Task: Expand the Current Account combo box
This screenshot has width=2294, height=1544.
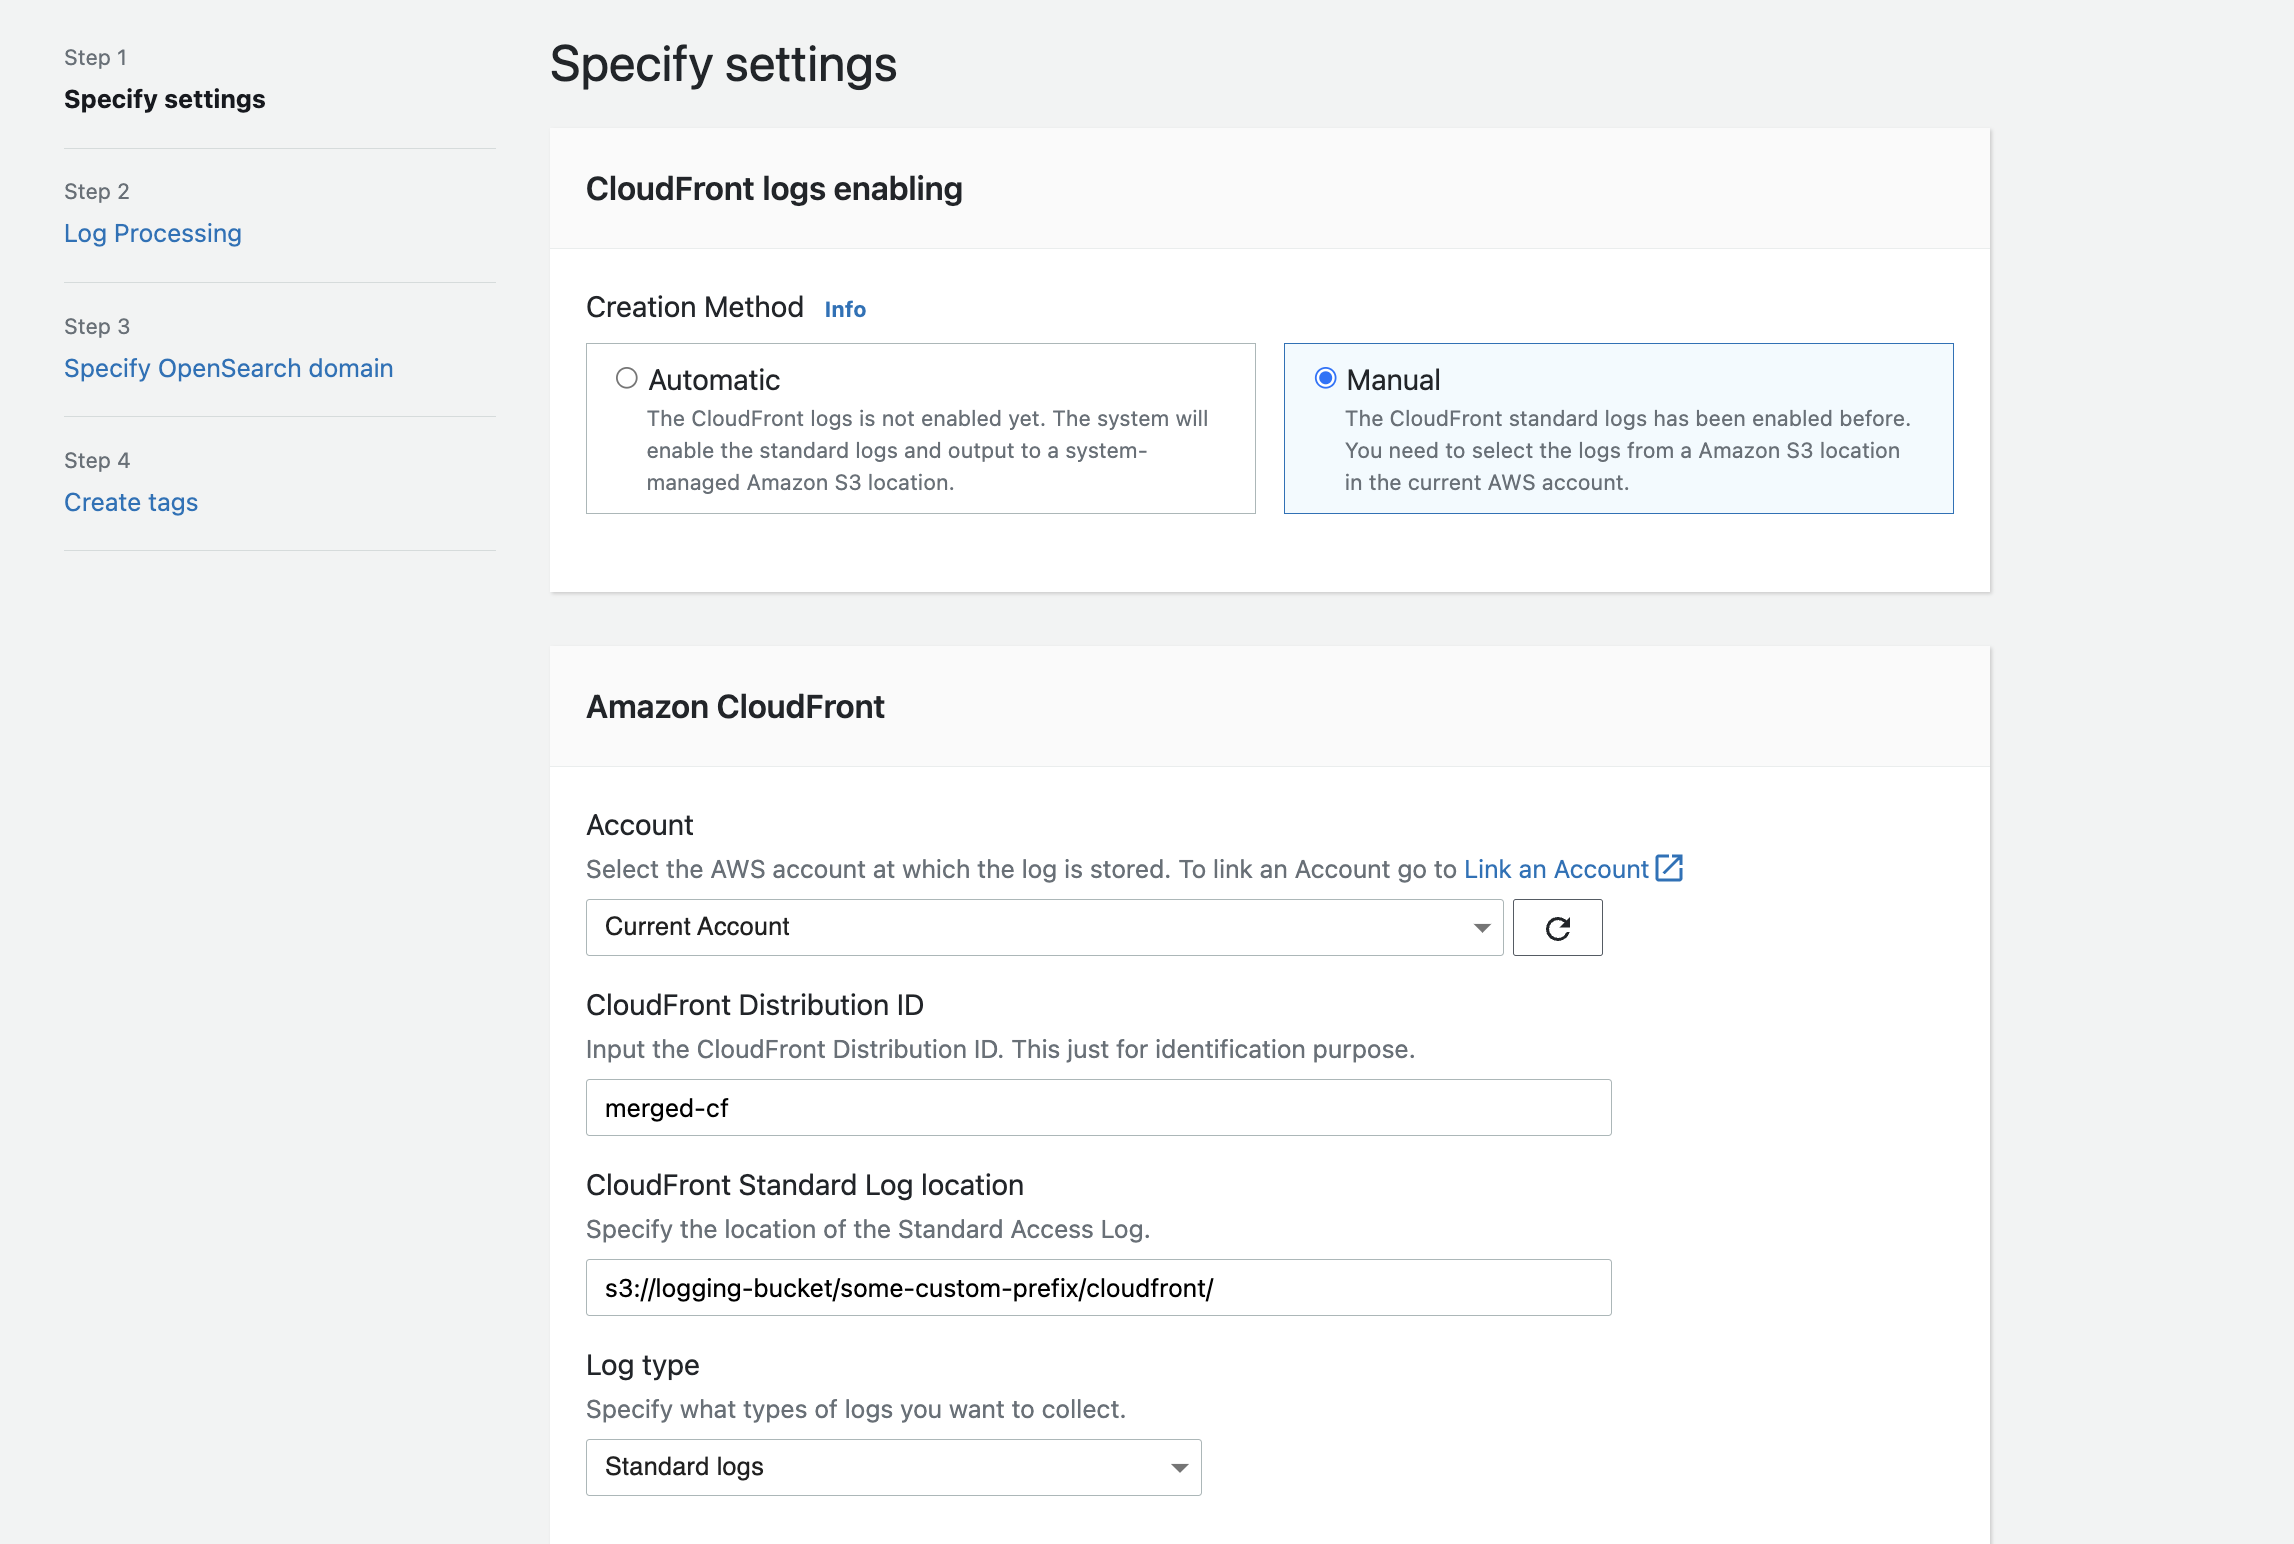Action: point(1044,927)
